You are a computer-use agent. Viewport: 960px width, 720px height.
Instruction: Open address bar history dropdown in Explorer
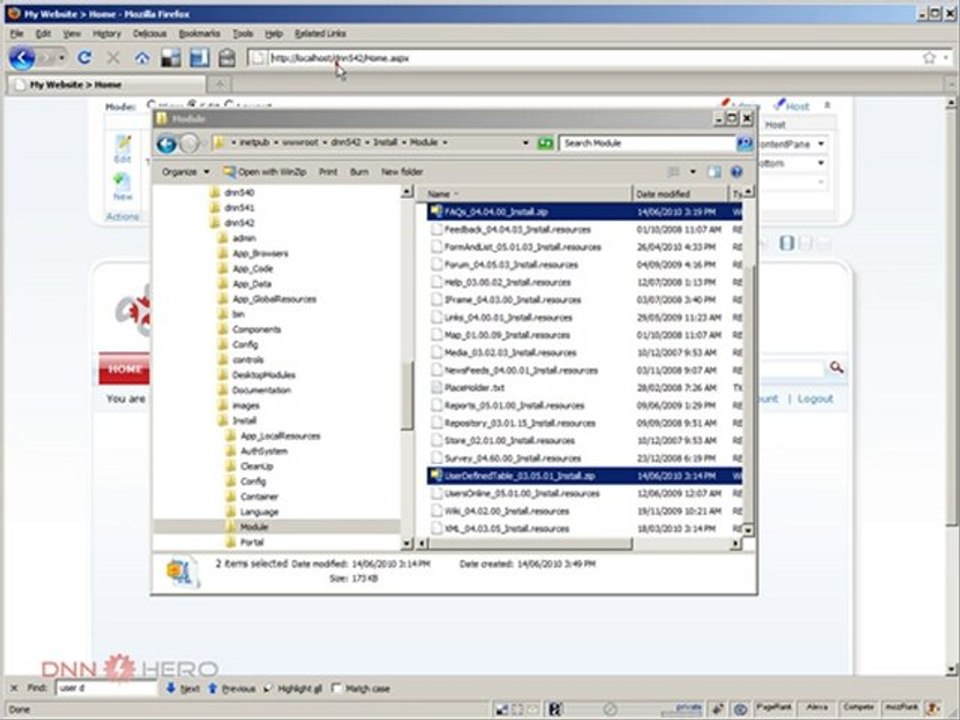(525, 143)
